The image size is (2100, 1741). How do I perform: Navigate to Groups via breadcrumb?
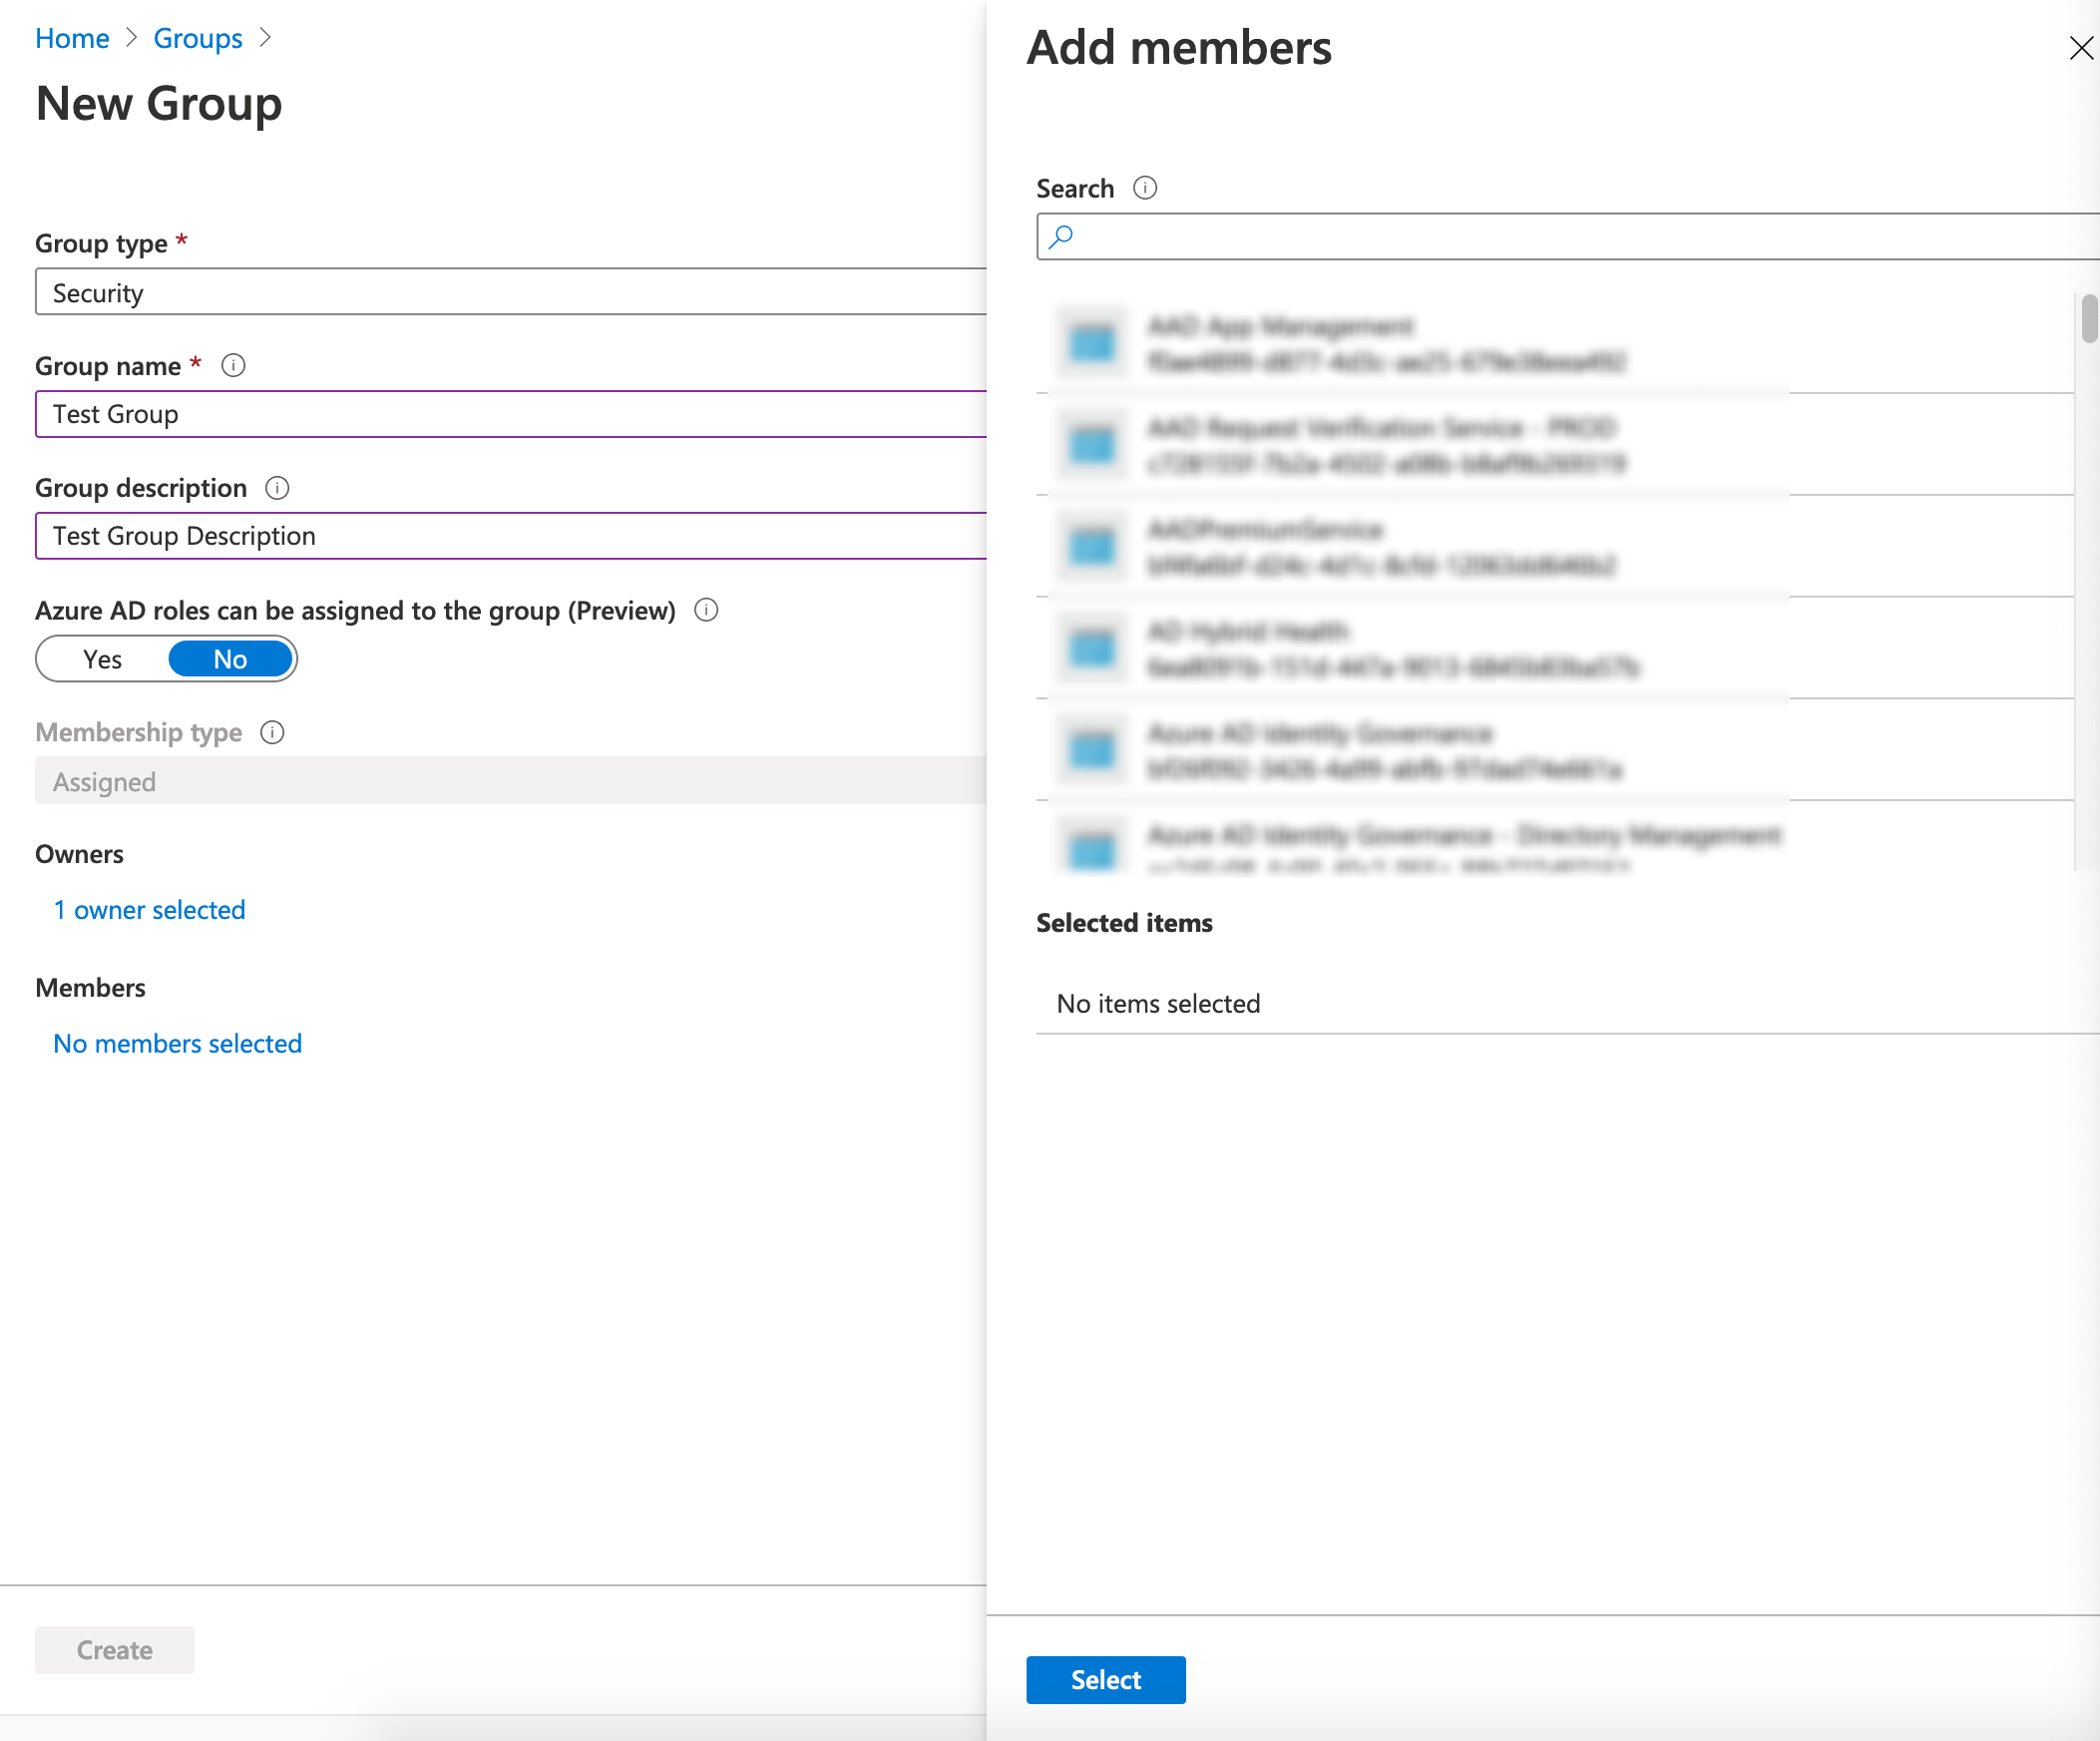pyautogui.click(x=197, y=38)
